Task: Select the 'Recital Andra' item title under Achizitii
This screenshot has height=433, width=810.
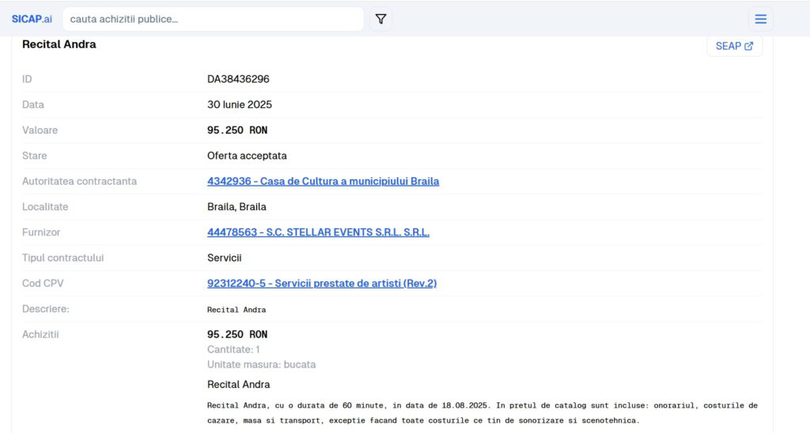Action: pyautogui.click(x=239, y=384)
